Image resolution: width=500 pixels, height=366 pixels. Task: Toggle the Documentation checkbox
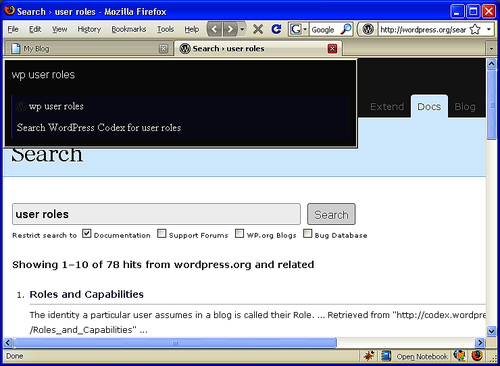click(x=87, y=233)
